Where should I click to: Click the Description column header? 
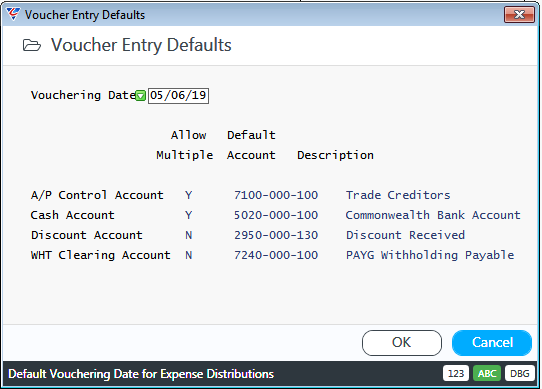335,155
